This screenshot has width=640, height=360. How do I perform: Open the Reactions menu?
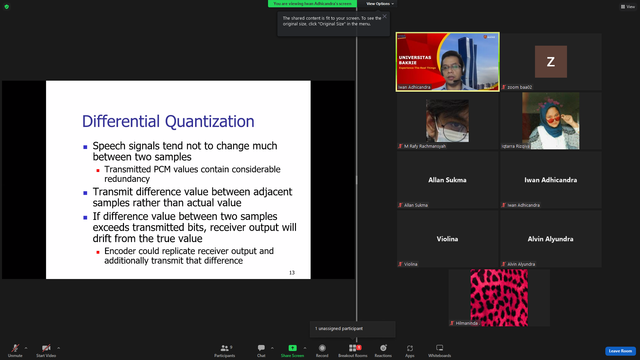[383, 350]
